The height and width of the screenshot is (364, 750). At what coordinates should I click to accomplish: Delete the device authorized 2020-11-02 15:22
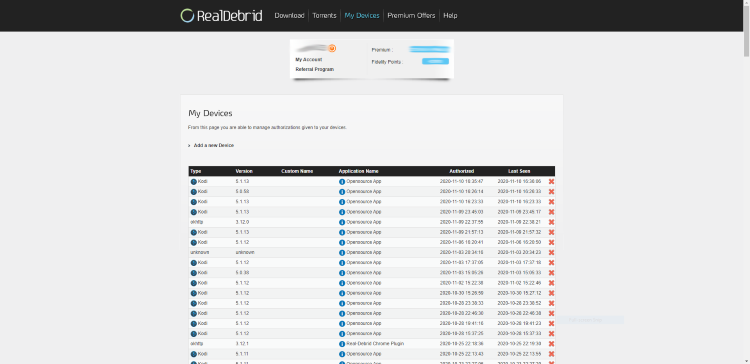click(x=551, y=283)
